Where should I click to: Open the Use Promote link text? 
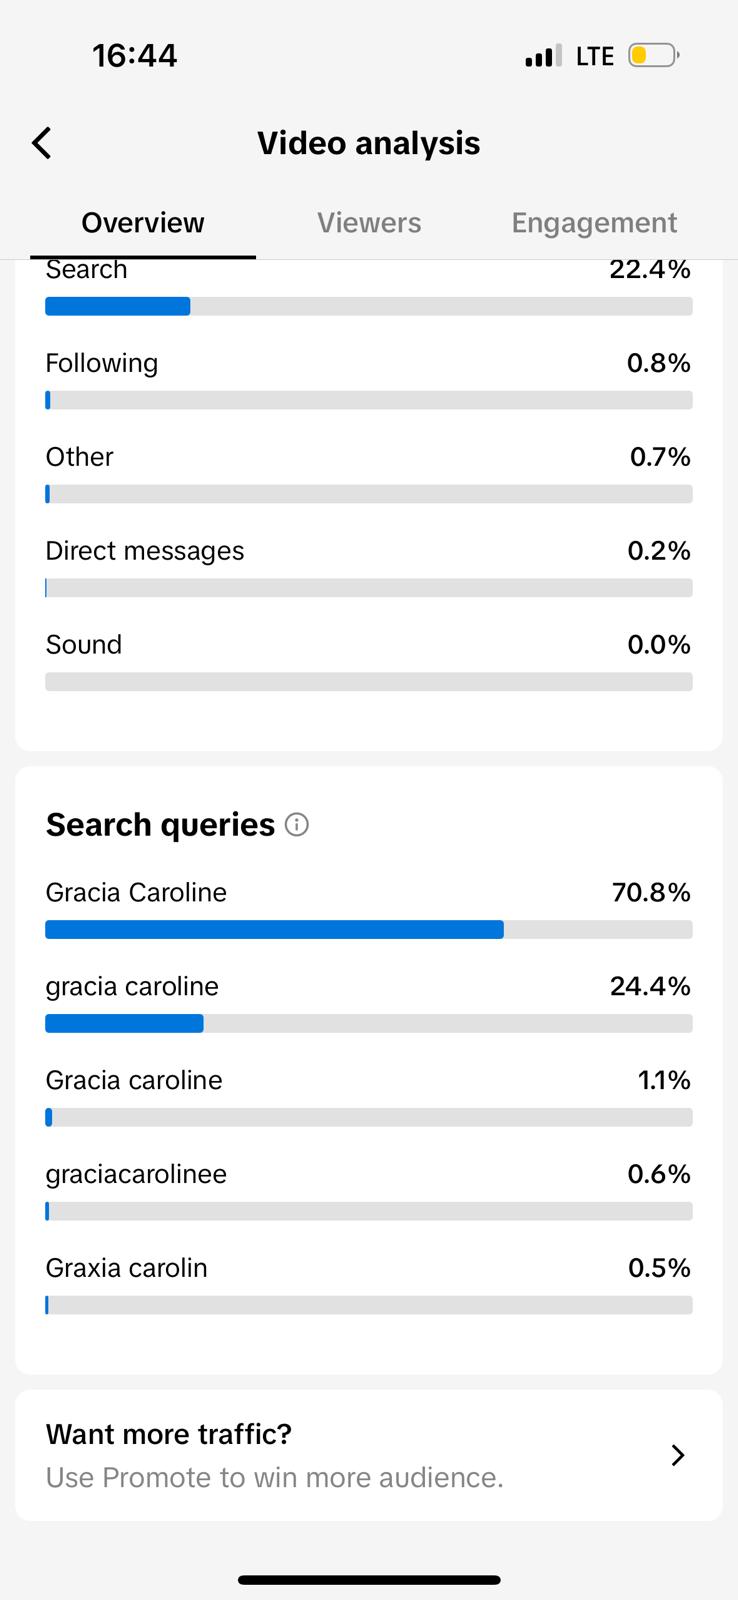point(275,1477)
